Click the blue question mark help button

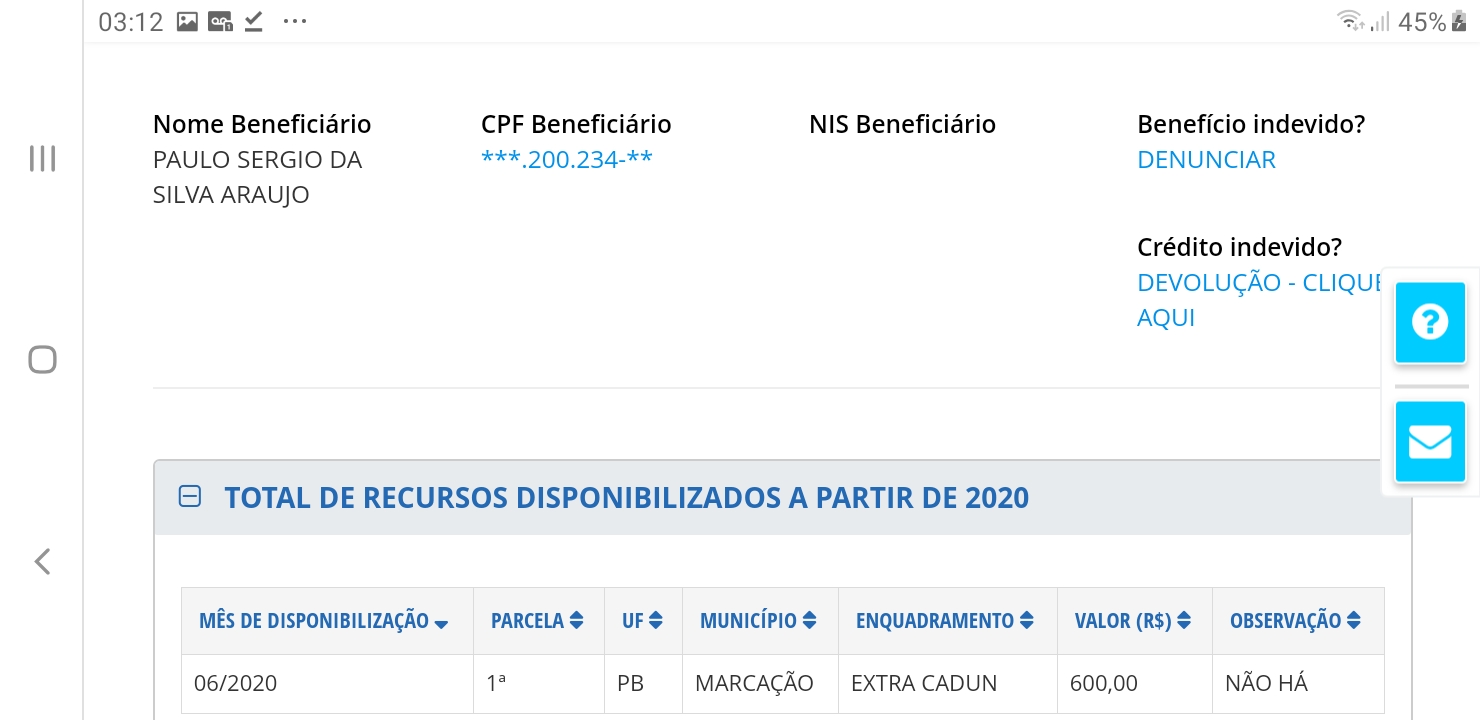click(1430, 322)
